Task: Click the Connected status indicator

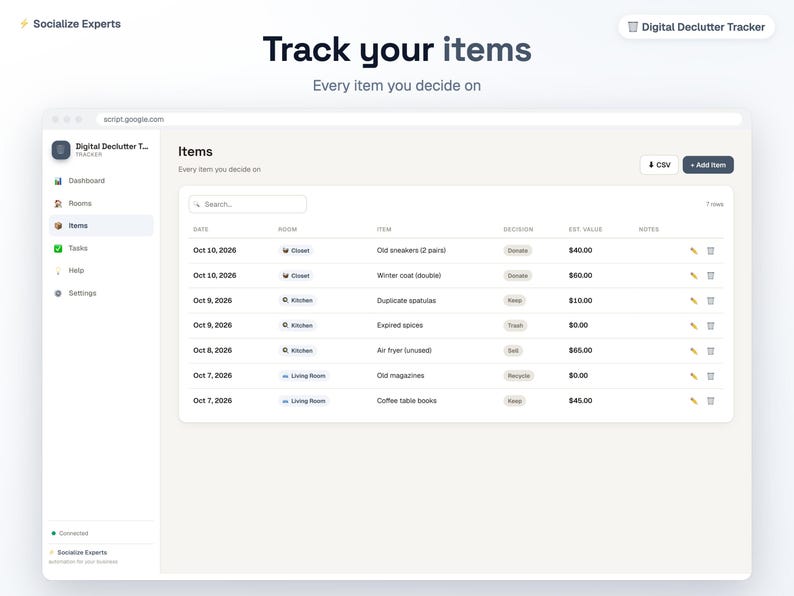Action: (70, 533)
